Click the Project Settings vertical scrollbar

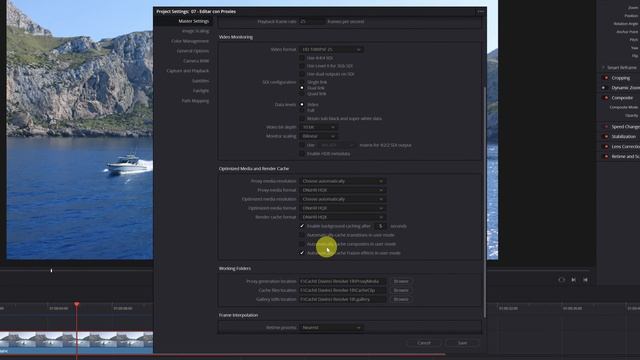484,201
